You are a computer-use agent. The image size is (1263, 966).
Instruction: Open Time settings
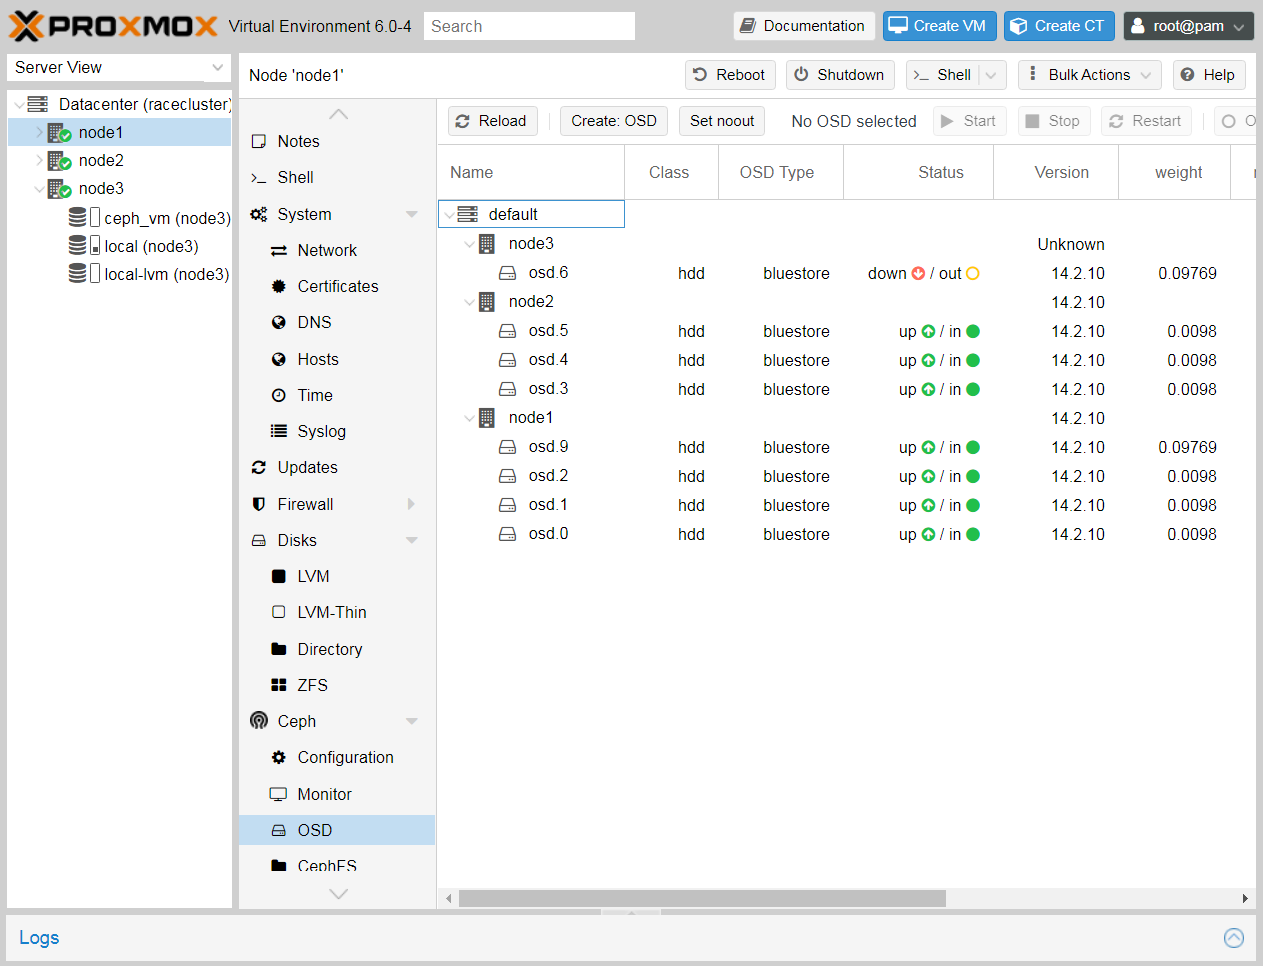pos(337,395)
